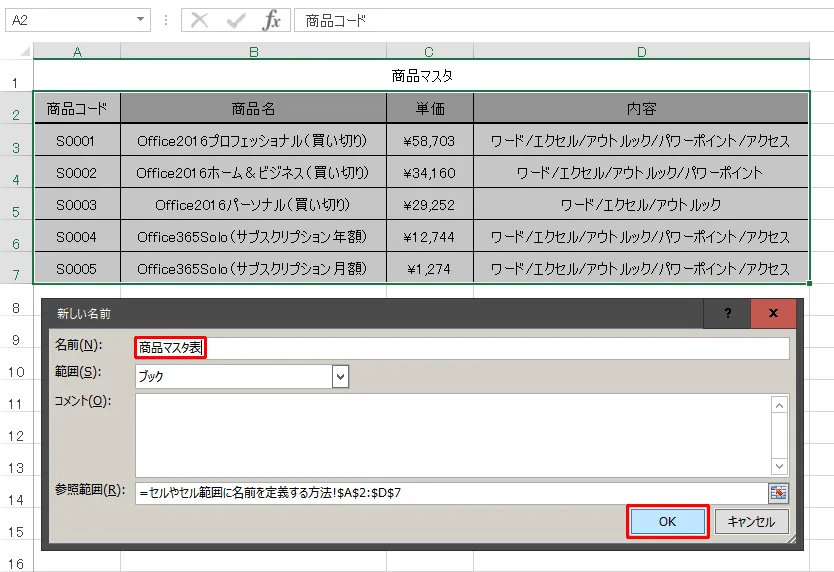Click price cell ¥34,160
Image resolution: width=834 pixels, height=572 pixels.
(x=430, y=172)
